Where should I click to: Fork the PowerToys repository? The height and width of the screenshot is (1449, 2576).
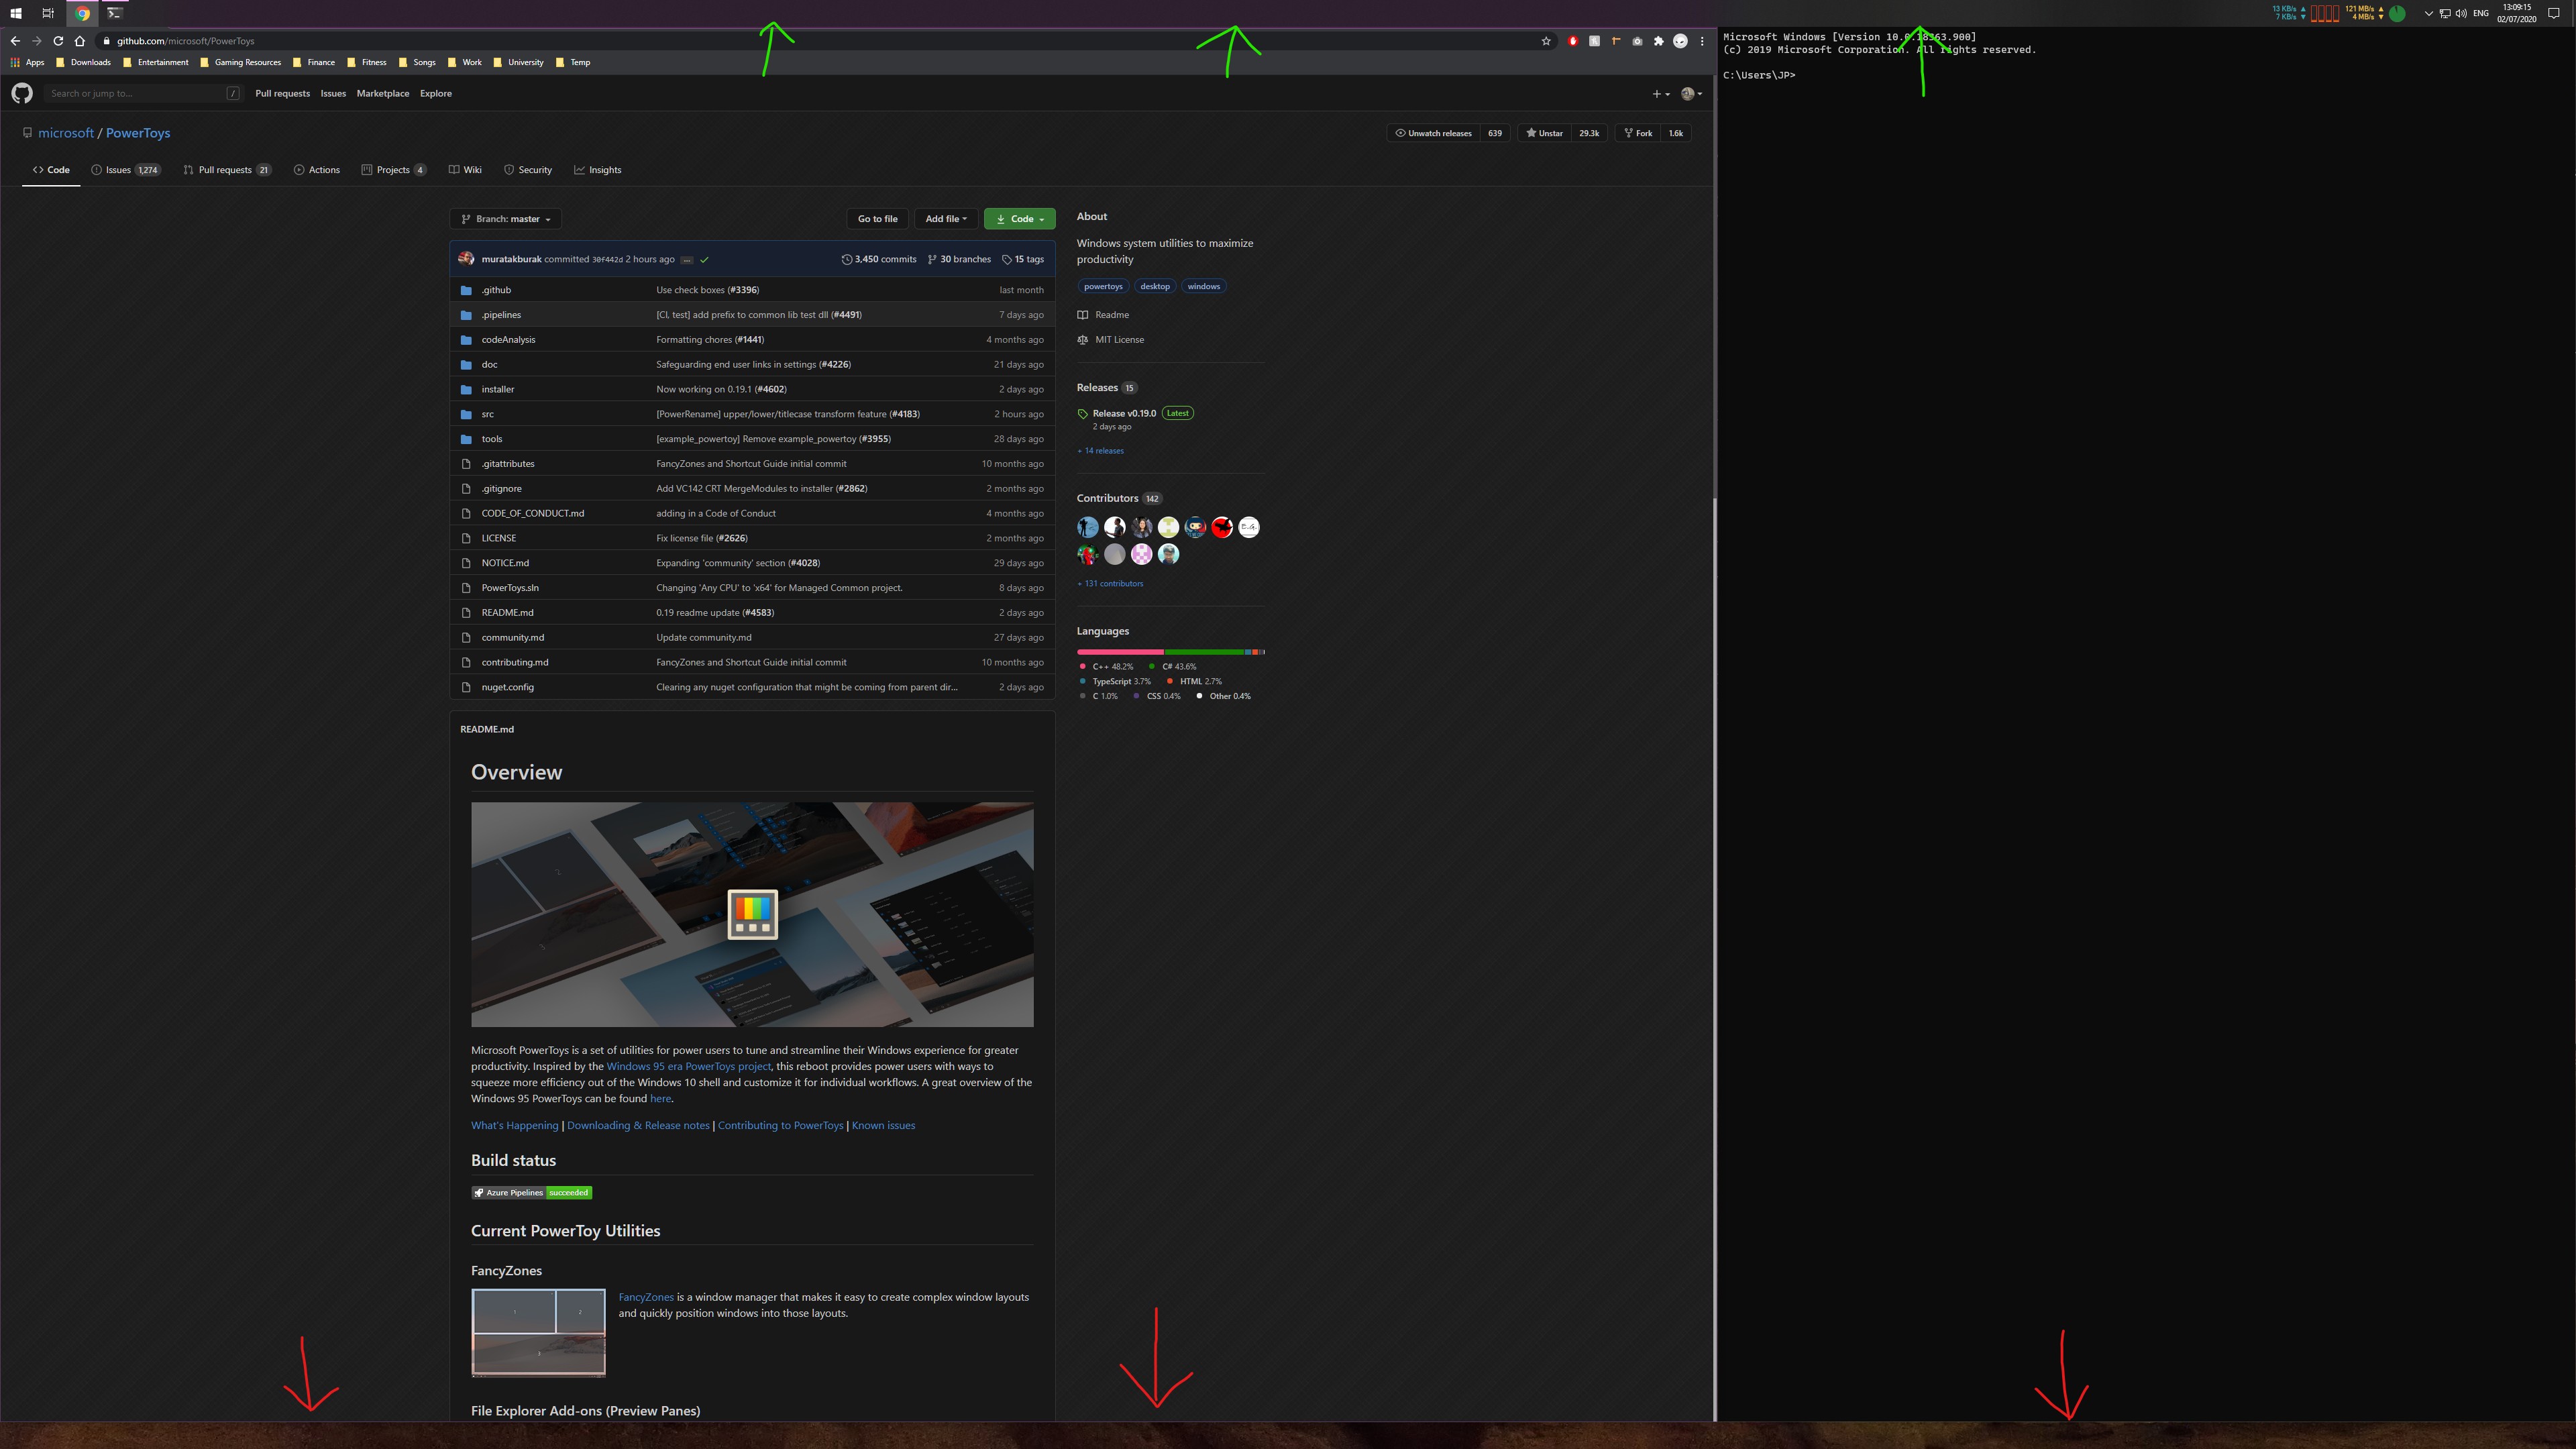click(x=1638, y=133)
